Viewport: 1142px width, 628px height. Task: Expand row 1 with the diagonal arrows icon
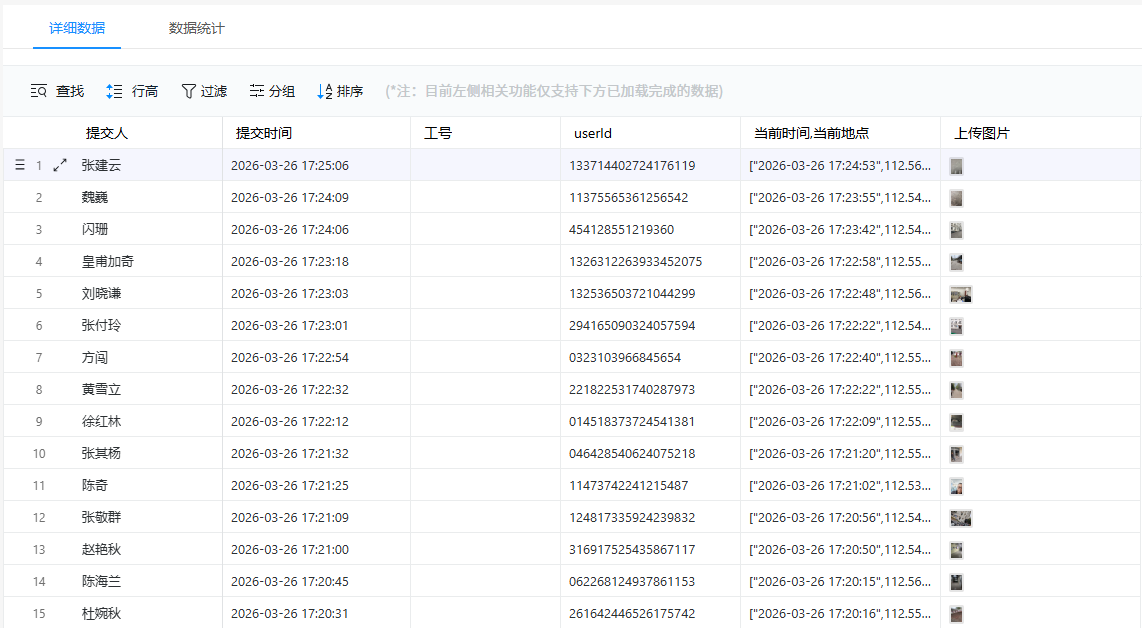tap(60, 166)
